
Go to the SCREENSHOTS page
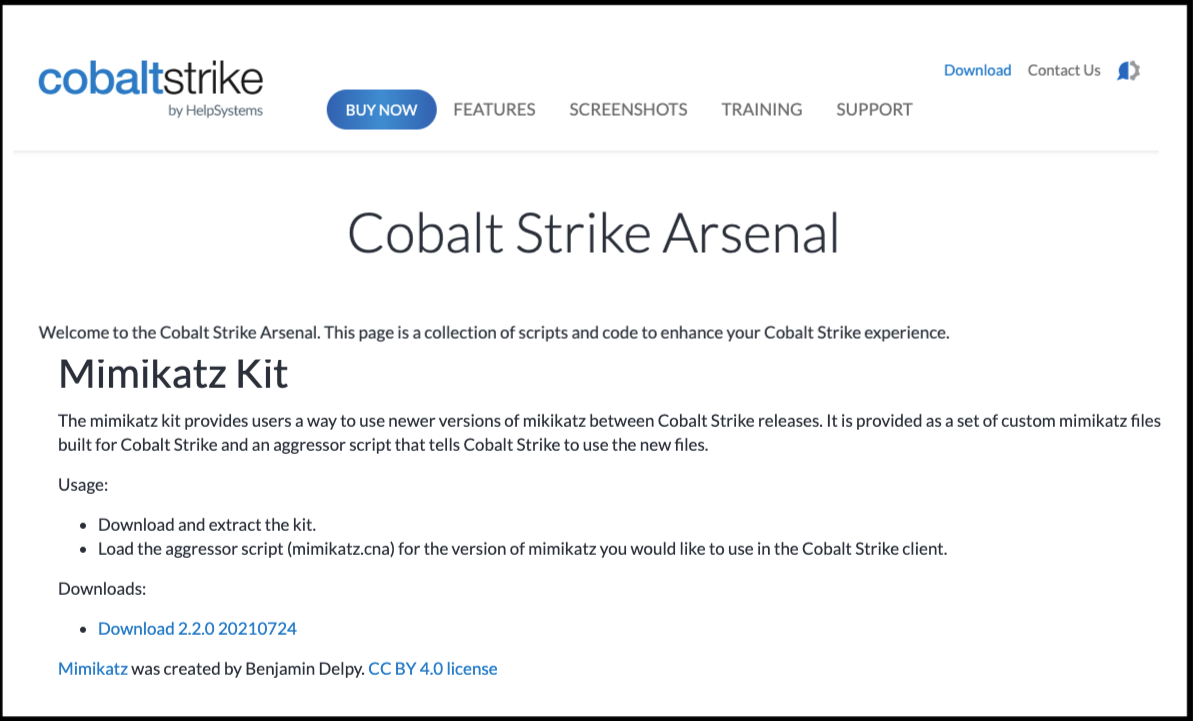[x=628, y=110]
